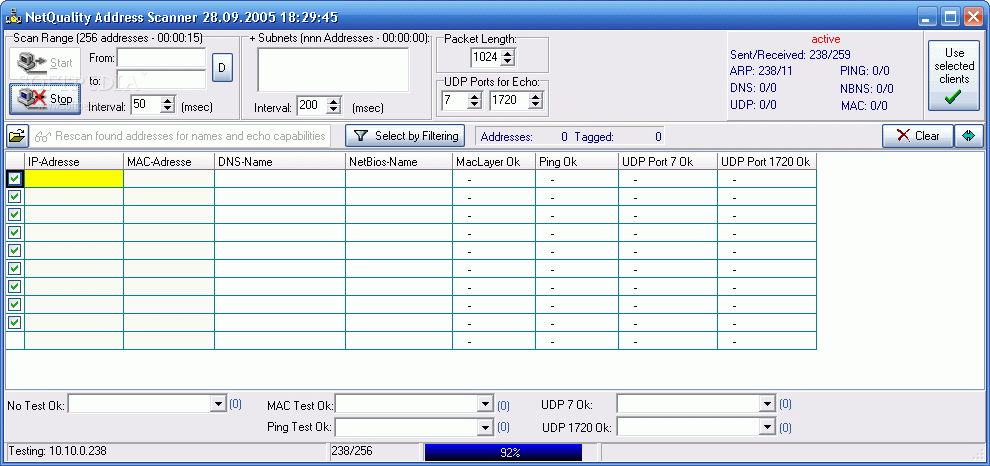Click Select by Filtering funnel button

[x=405, y=136]
